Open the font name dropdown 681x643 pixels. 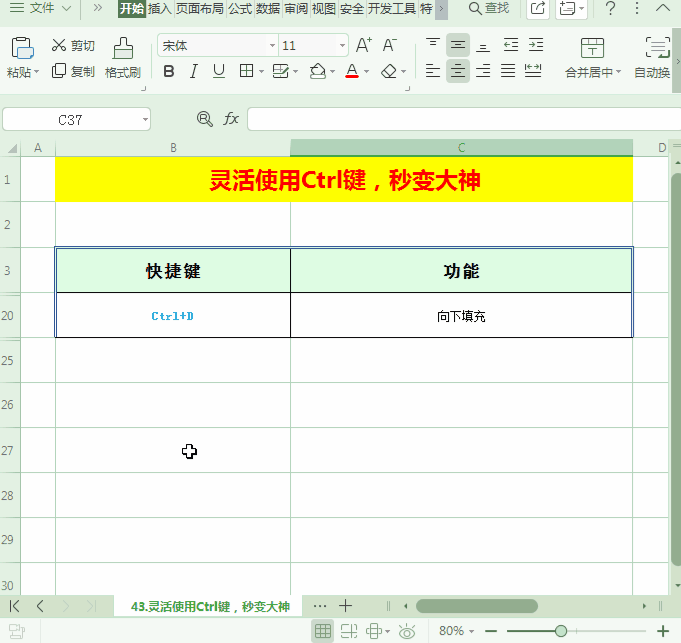pyautogui.click(x=272, y=45)
